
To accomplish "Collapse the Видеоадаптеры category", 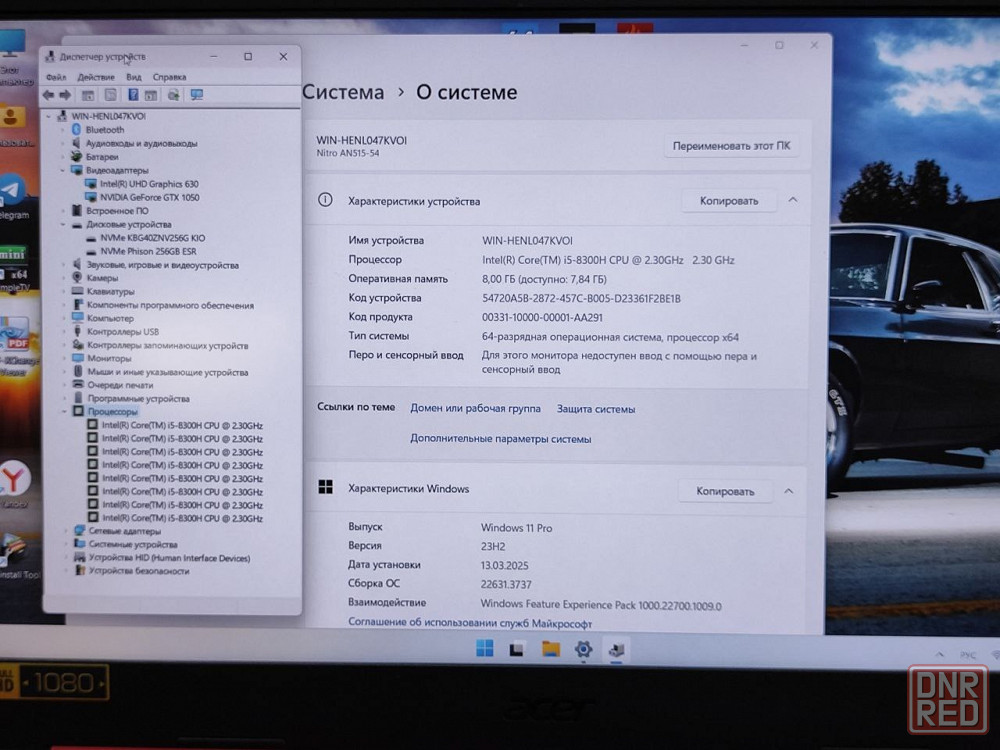I will tap(63, 170).
